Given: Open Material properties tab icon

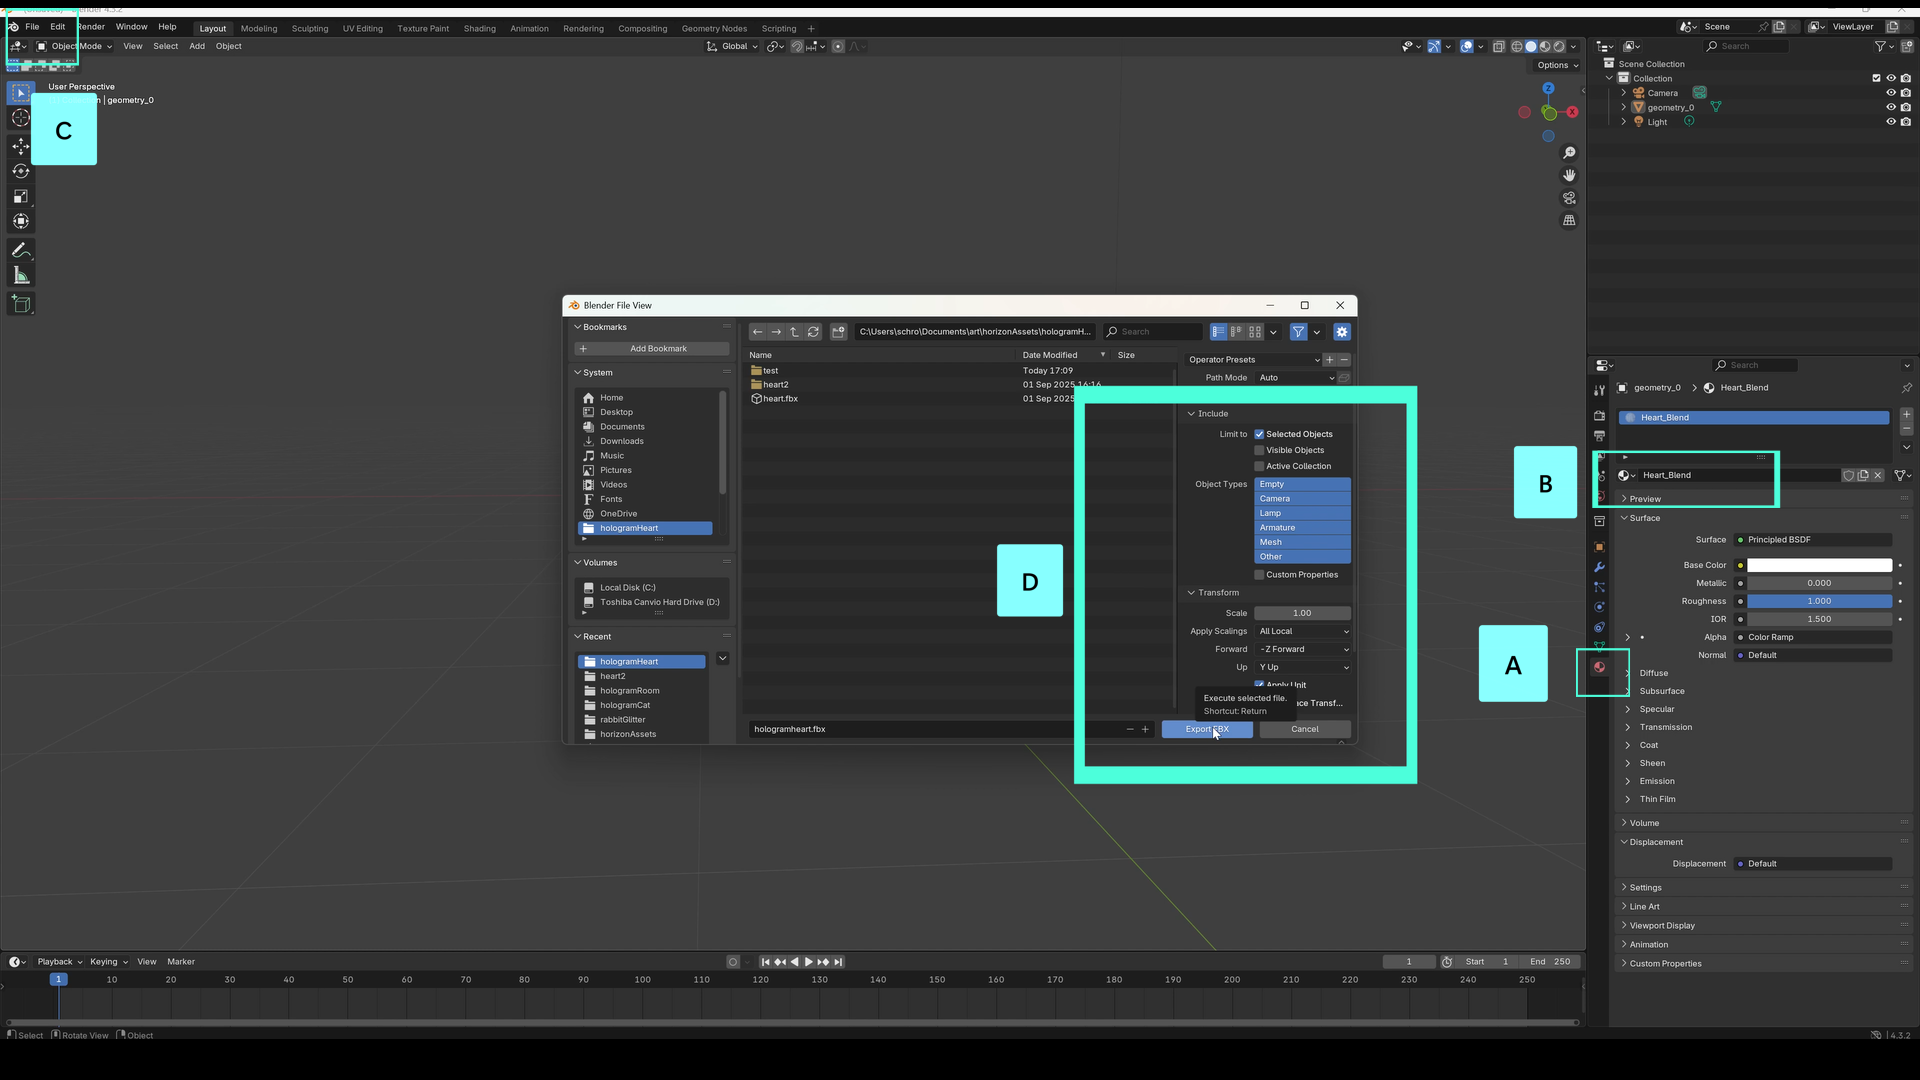Looking at the screenshot, I should coord(1599,667).
